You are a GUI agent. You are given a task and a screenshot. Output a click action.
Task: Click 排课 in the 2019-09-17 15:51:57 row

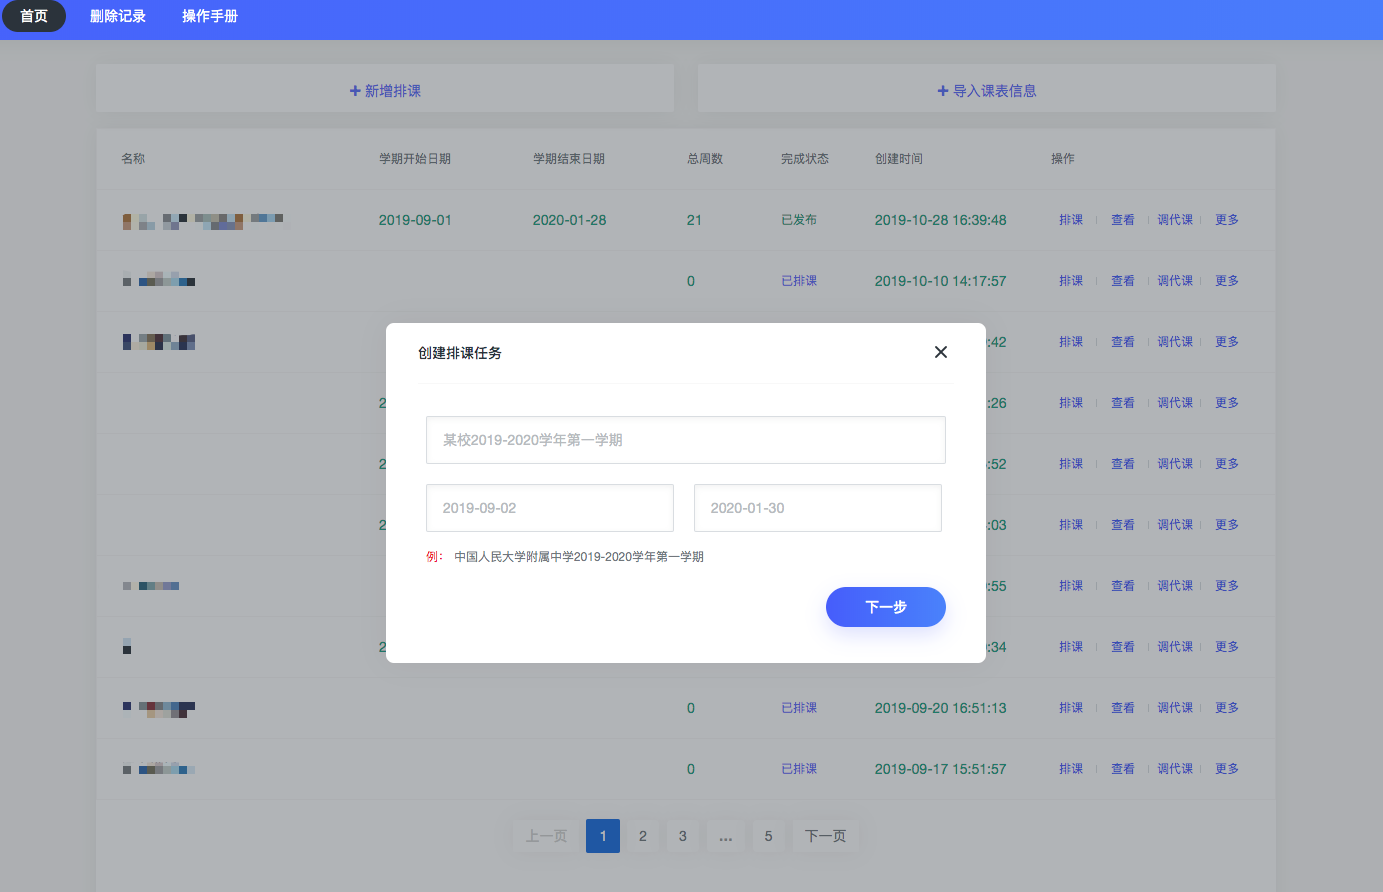[1071, 769]
